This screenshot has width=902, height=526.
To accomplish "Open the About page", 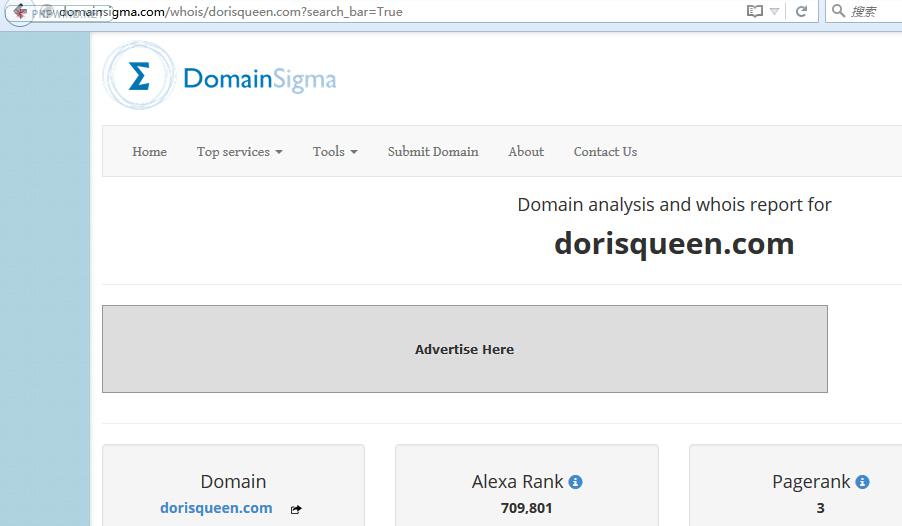I will 526,152.
